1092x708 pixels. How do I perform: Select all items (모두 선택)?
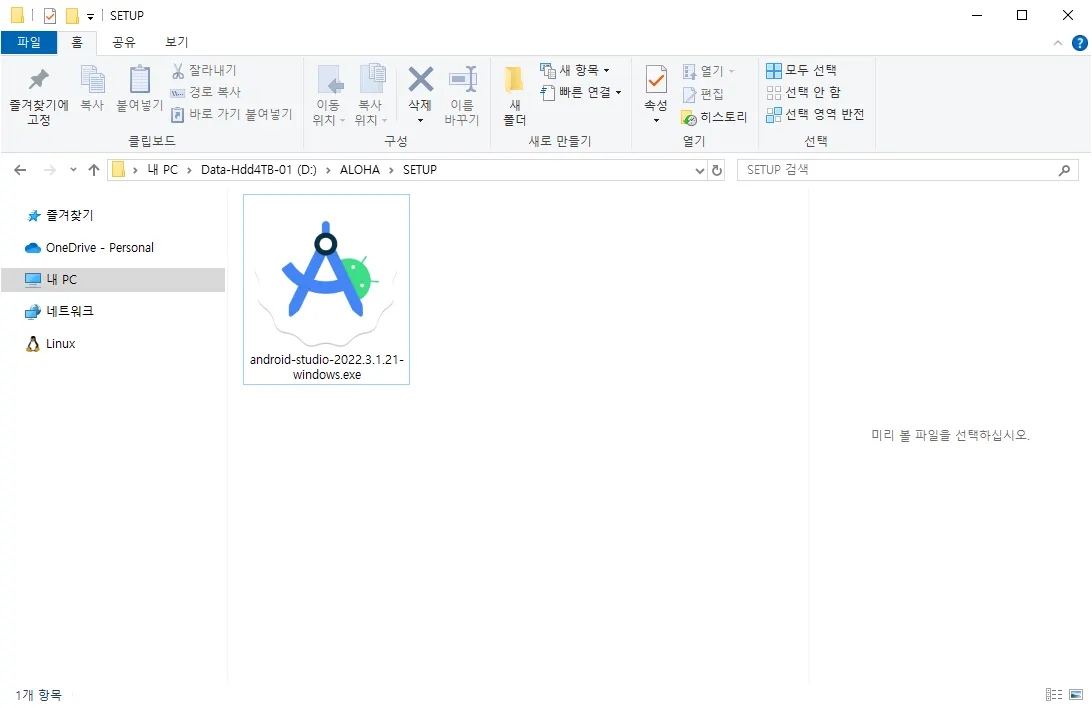tap(801, 70)
